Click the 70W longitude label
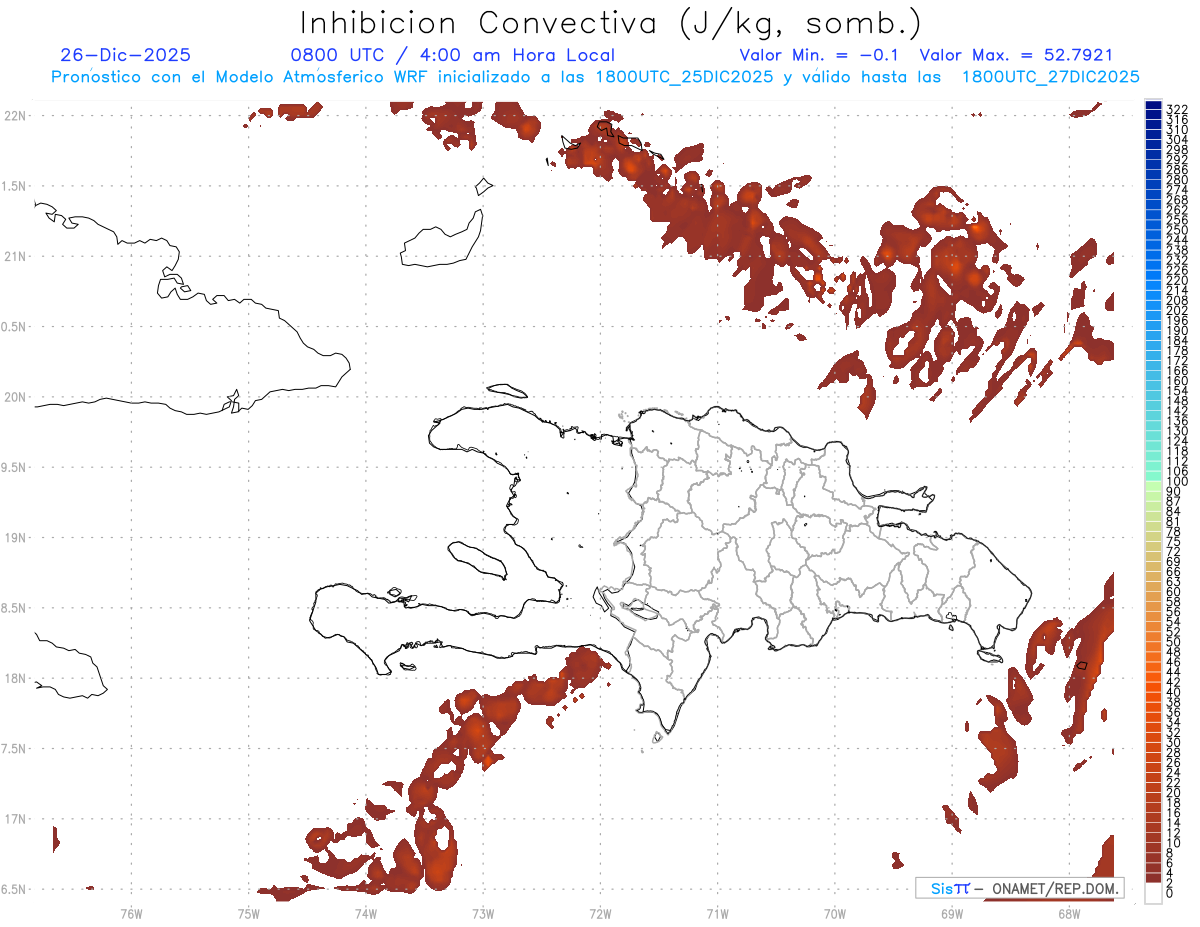Viewport: 1200px width, 927px height. click(835, 912)
